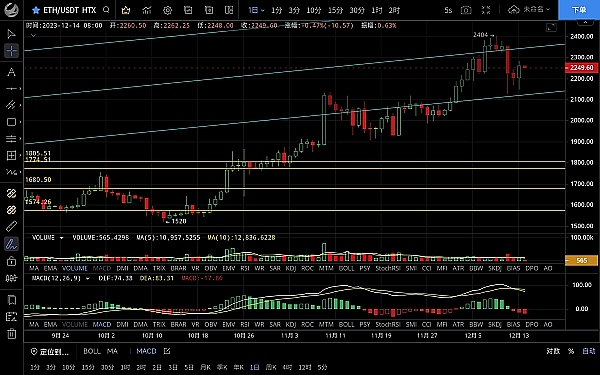
Task: Enable the % percentage scale option
Action: tap(571, 351)
